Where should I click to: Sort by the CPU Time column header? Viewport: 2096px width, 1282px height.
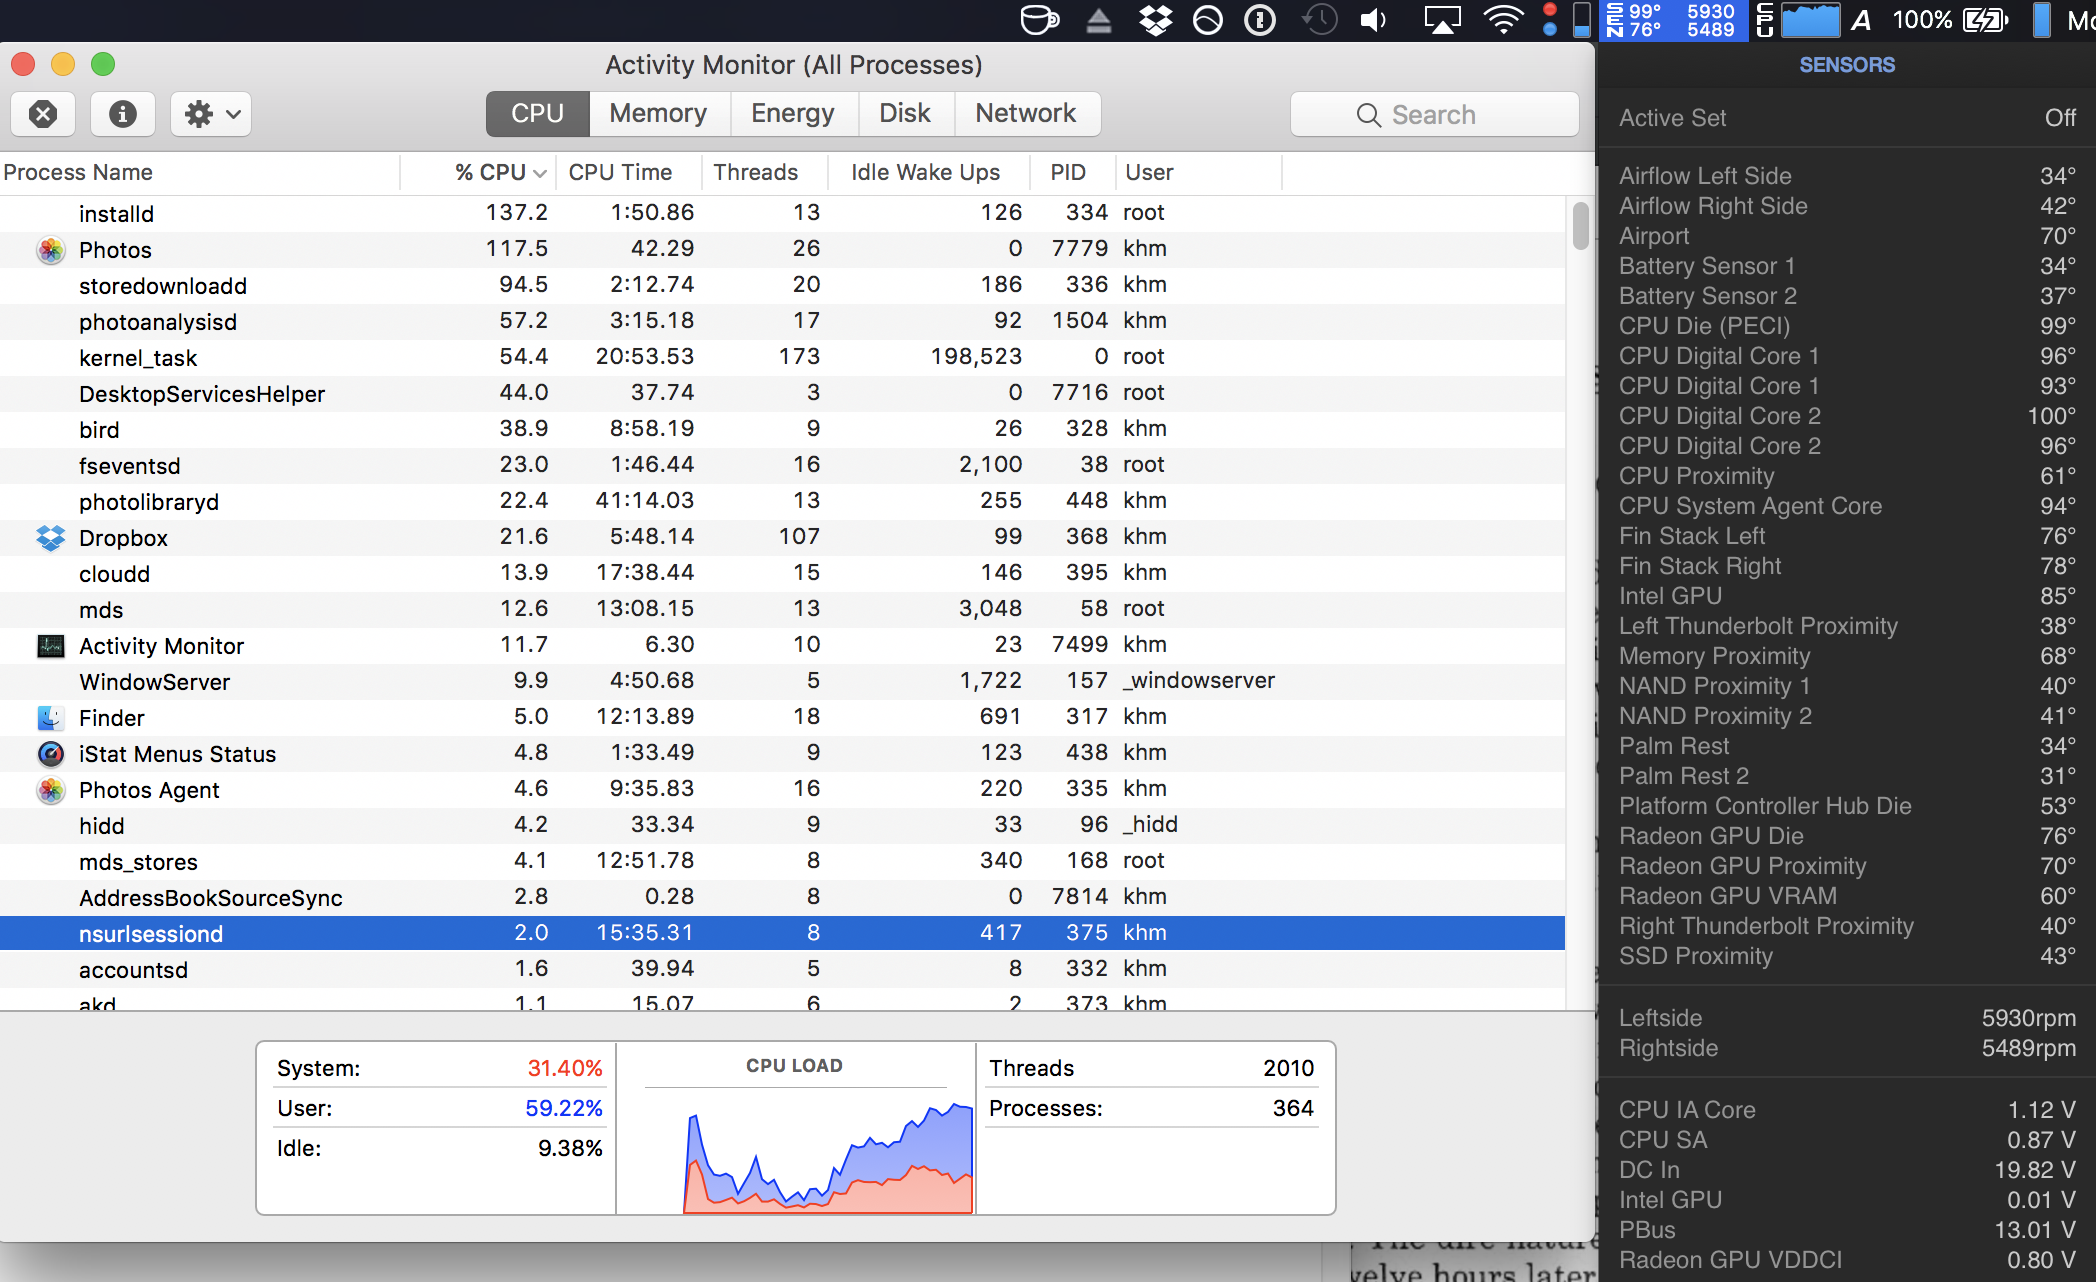pos(629,173)
